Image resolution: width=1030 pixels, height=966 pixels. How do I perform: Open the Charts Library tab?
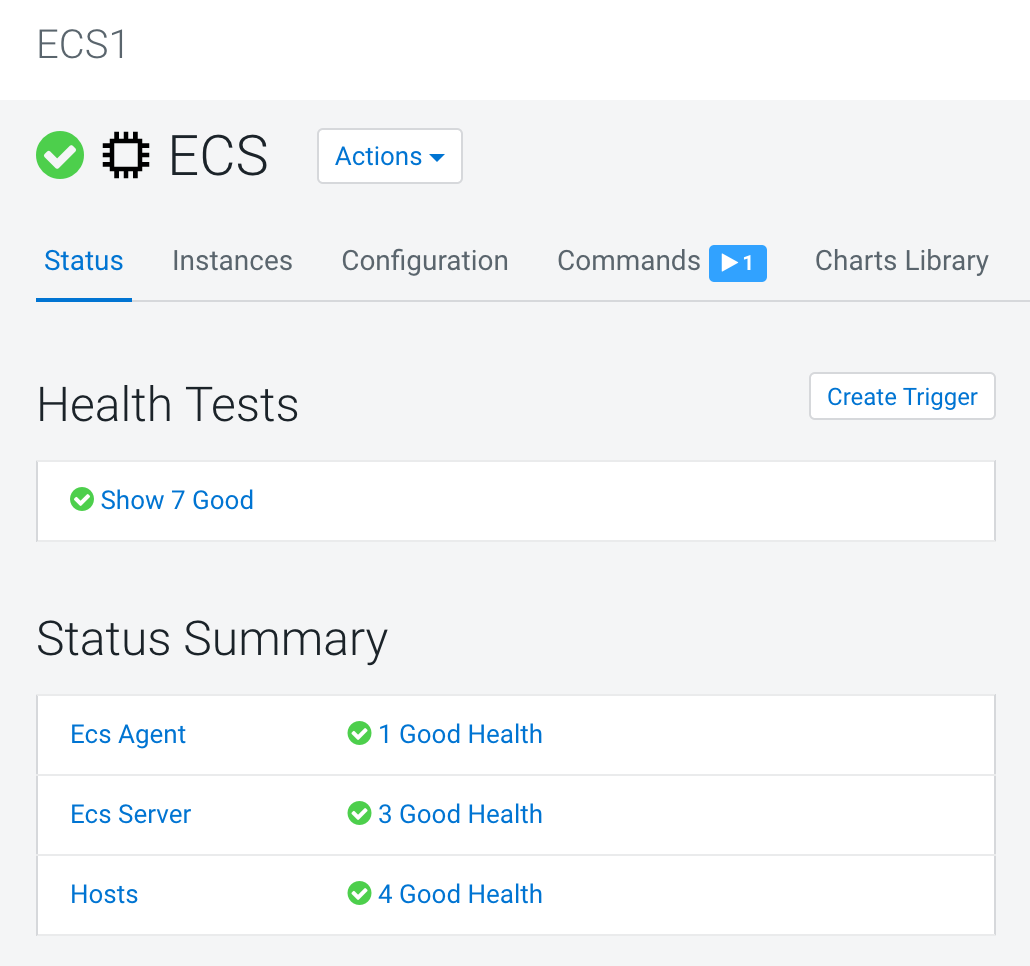(x=901, y=261)
